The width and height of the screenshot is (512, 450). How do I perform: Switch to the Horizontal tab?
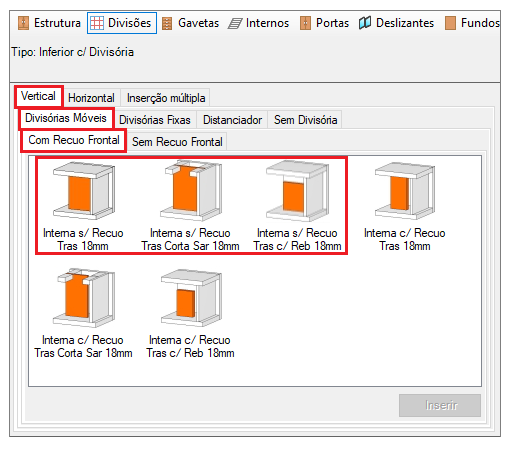(x=91, y=98)
